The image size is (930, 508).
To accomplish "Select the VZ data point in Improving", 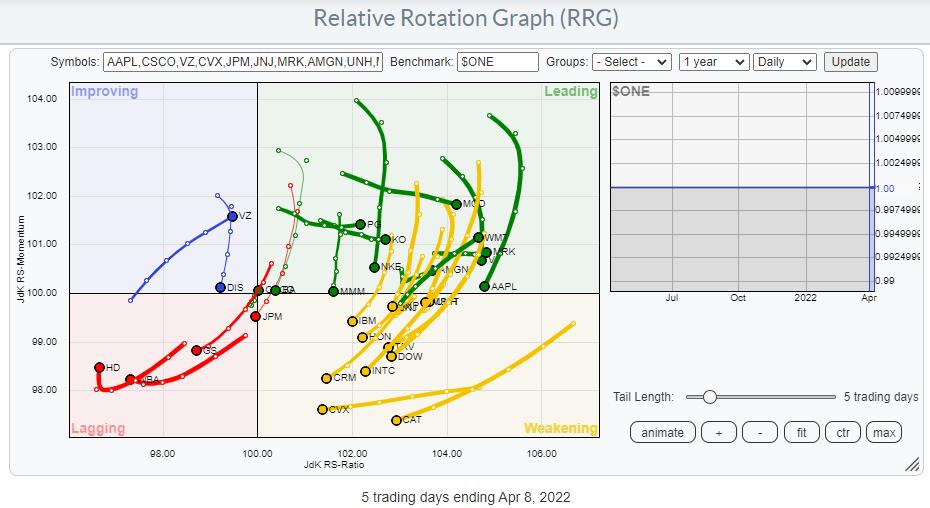I will (x=232, y=216).
